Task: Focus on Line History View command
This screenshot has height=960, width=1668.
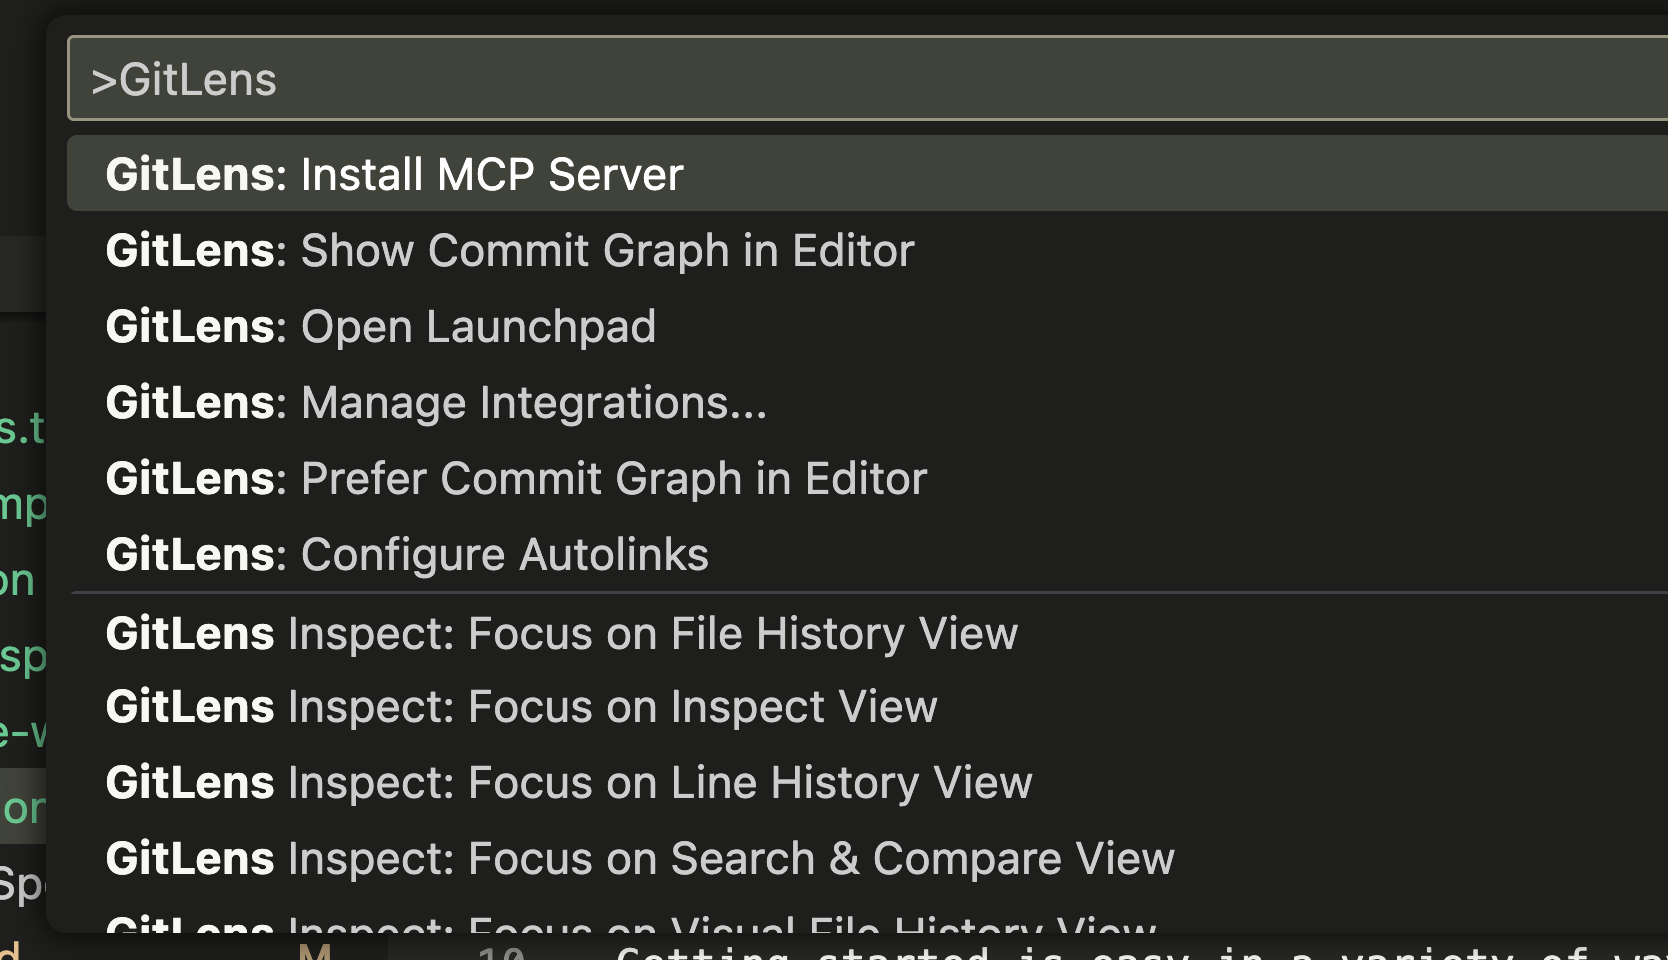Action: click(568, 782)
